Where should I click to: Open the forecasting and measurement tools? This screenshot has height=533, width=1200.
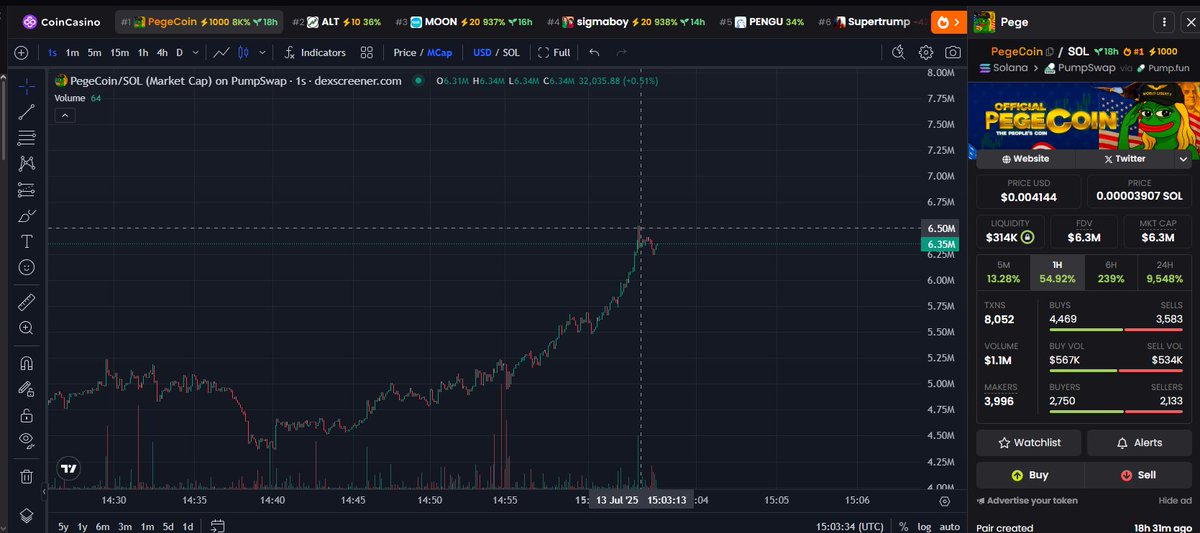[27, 189]
